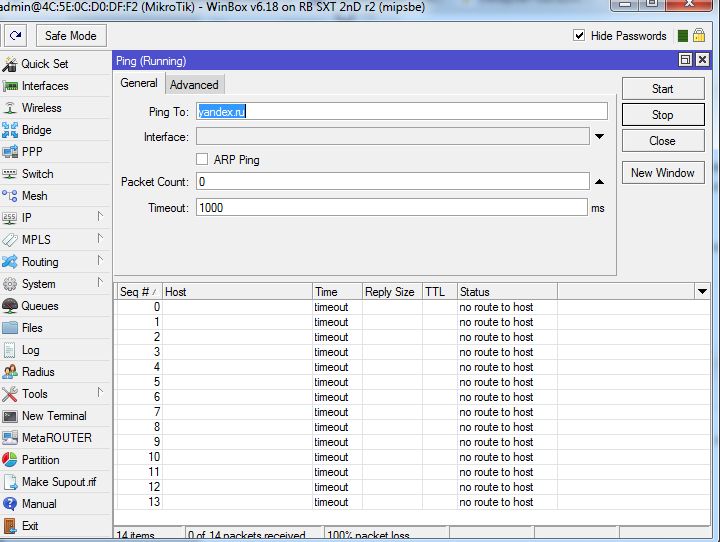Viewport: 720px width, 542px height.
Task: Select Queues menu label
Action: [40, 306]
